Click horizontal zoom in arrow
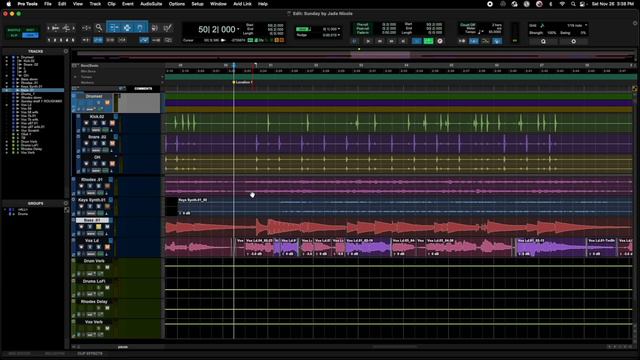Screen dimensions: 640x360 pos(73,28)
